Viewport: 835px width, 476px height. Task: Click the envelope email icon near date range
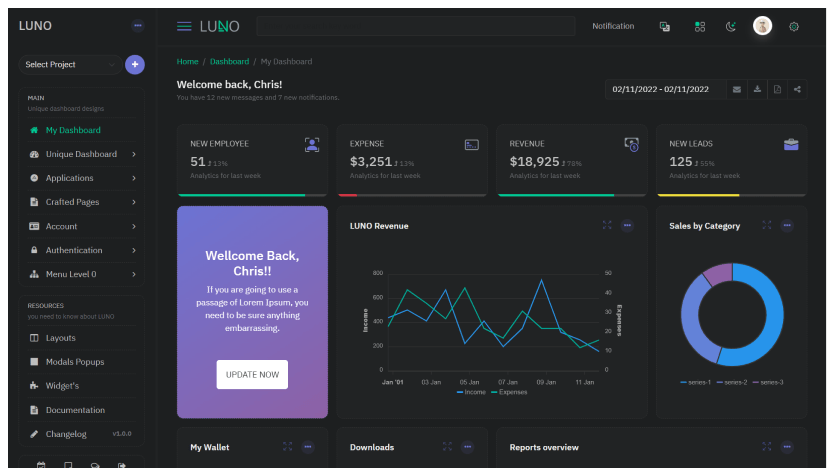tap(737, 89)
